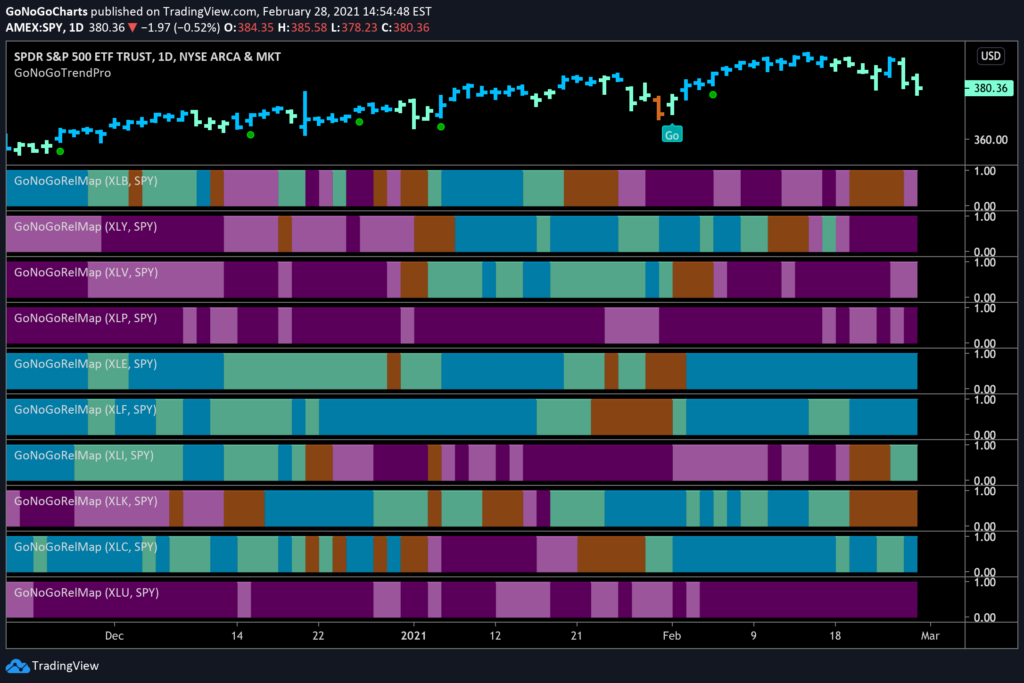This screenshot has height=683, width=1024.
Task: Select the GoNoGoRelMap (XLY, SPY) label
Action: pyautogui.click(x=86, y=227)
